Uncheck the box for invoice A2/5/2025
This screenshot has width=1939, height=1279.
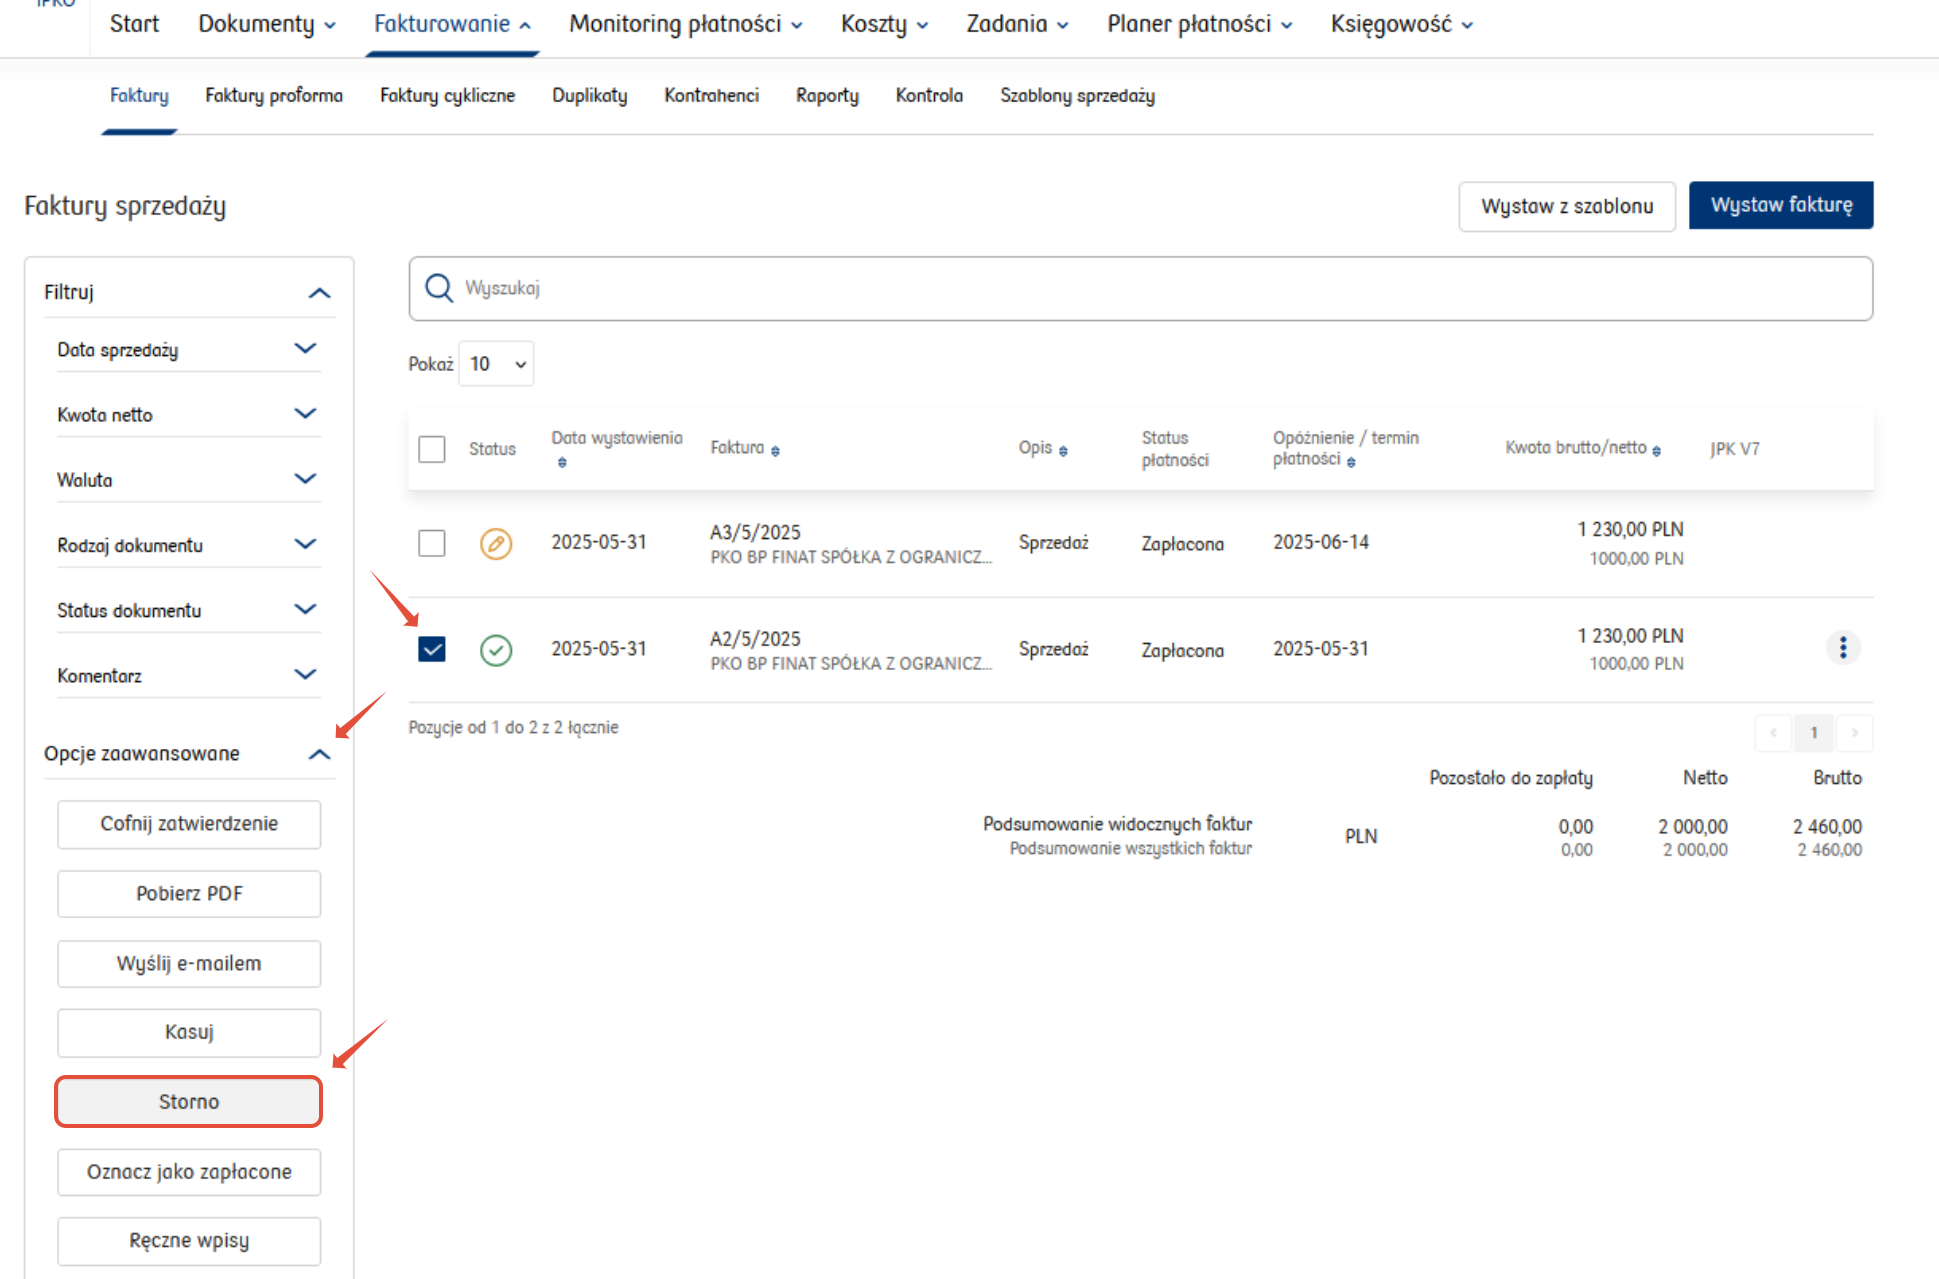click(x=432, y=650)
